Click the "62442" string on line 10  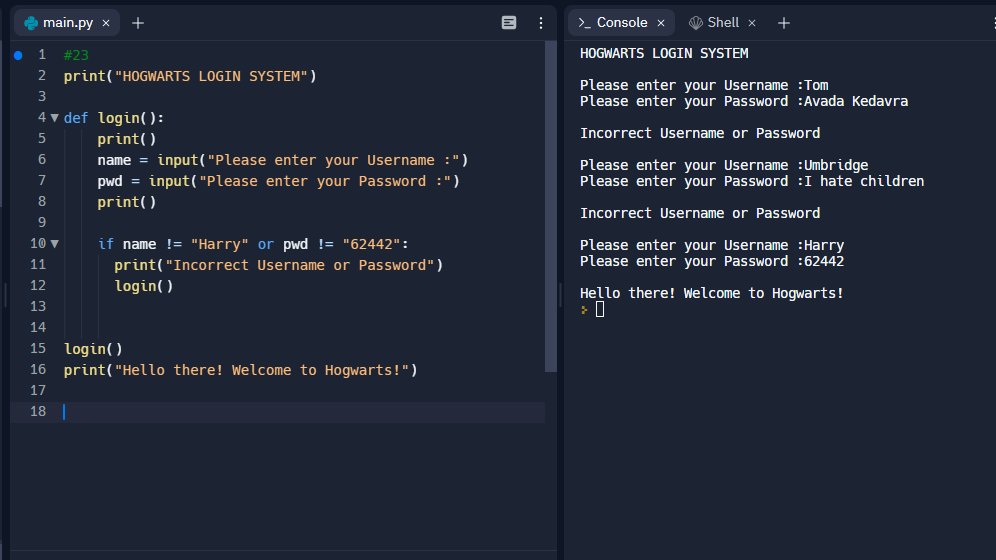pos(372,244)
